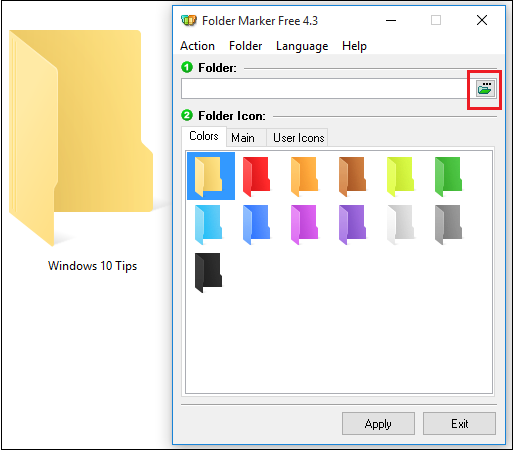Choose the lime yellow-green folder icon
The width and height of the screenshot is (513, 450).
(x=400, y=176)
